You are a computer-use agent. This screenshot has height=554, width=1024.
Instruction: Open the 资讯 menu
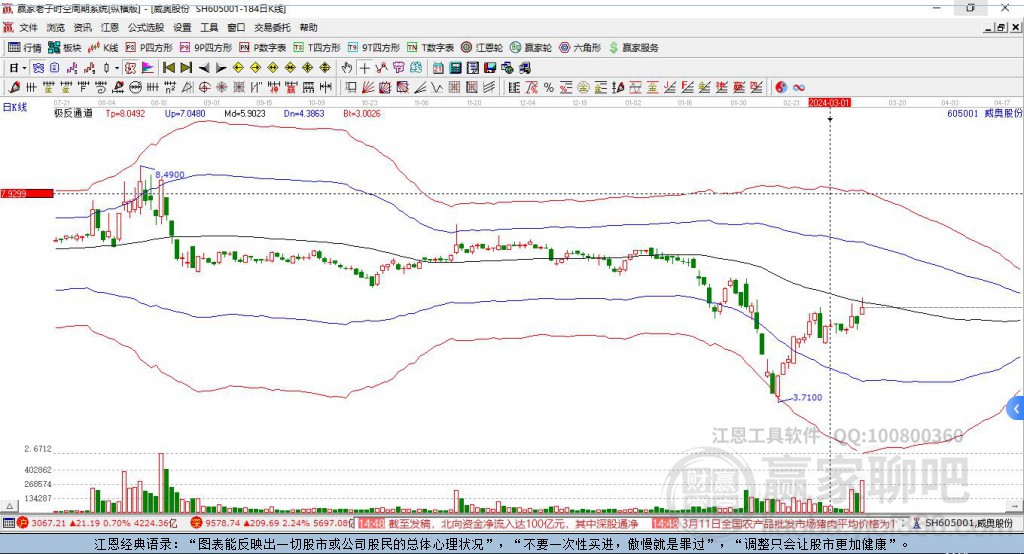[82, 27]
